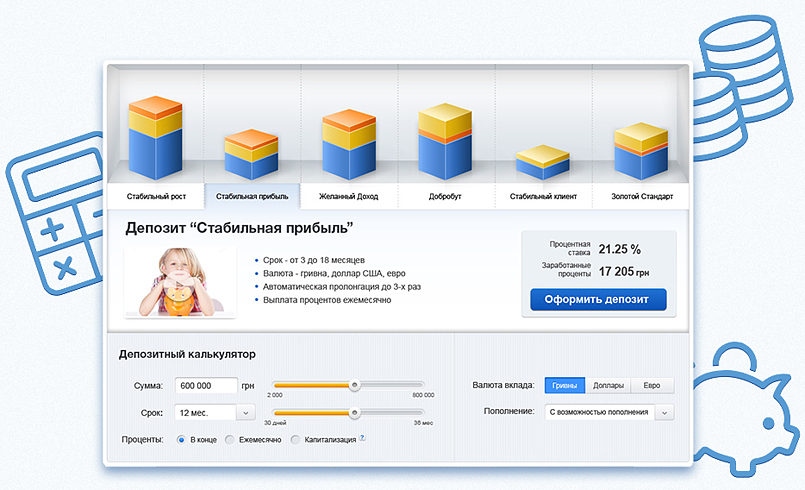Click the Стабильный клиент cube chart

pyautogui.click(x=543, y=163)
